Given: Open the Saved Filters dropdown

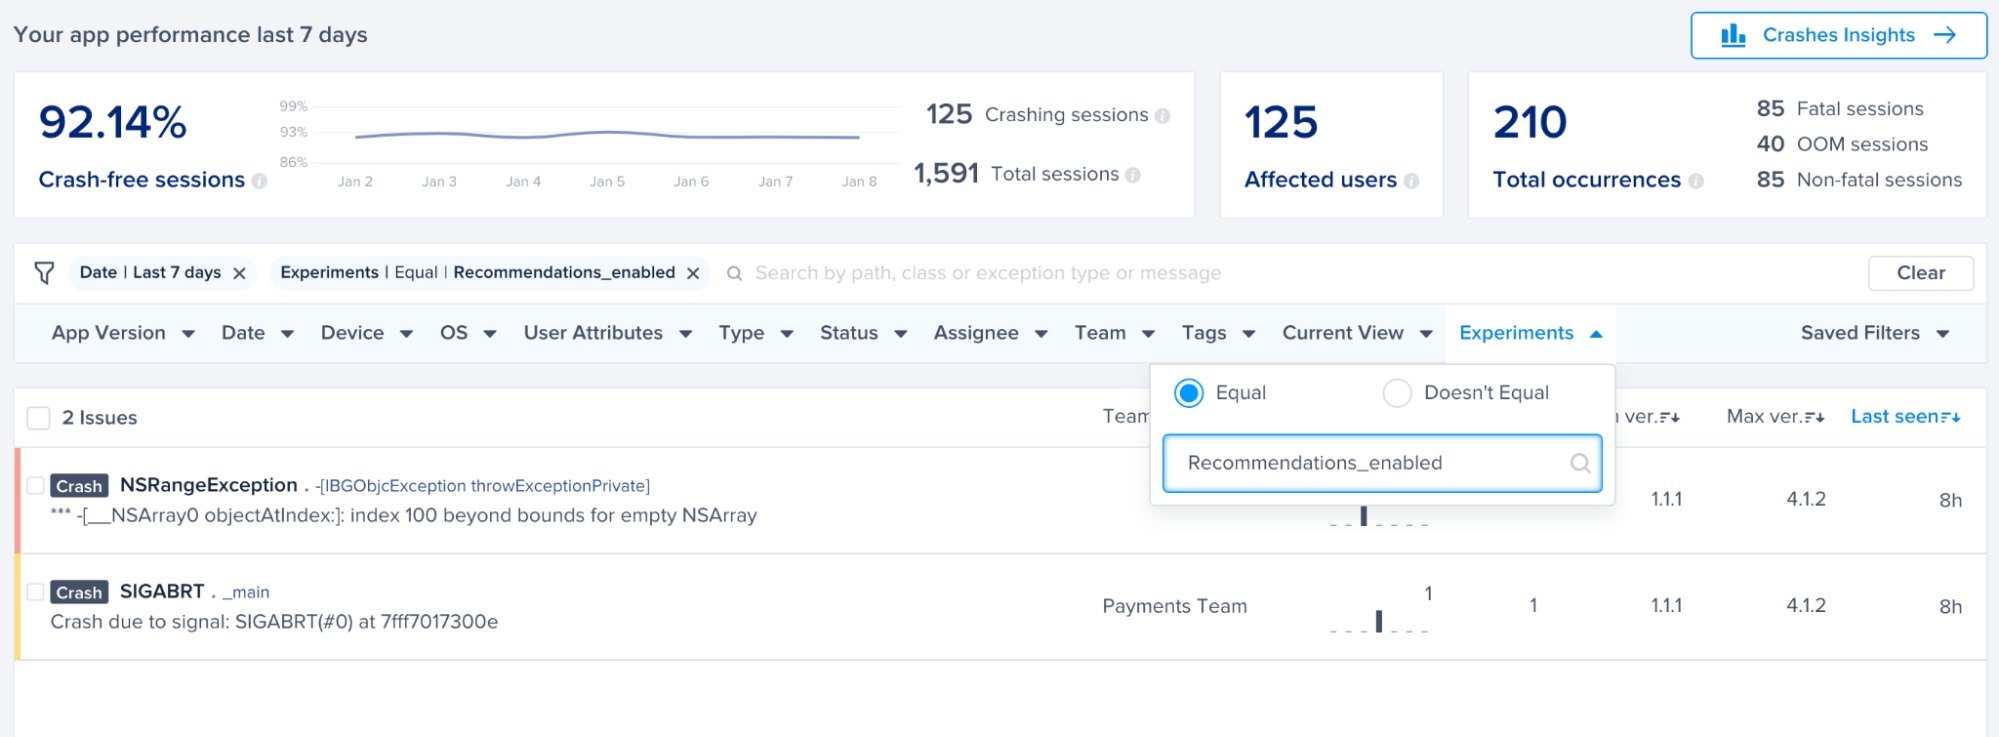Looking at the screenshot, I should click(1874, 333).
